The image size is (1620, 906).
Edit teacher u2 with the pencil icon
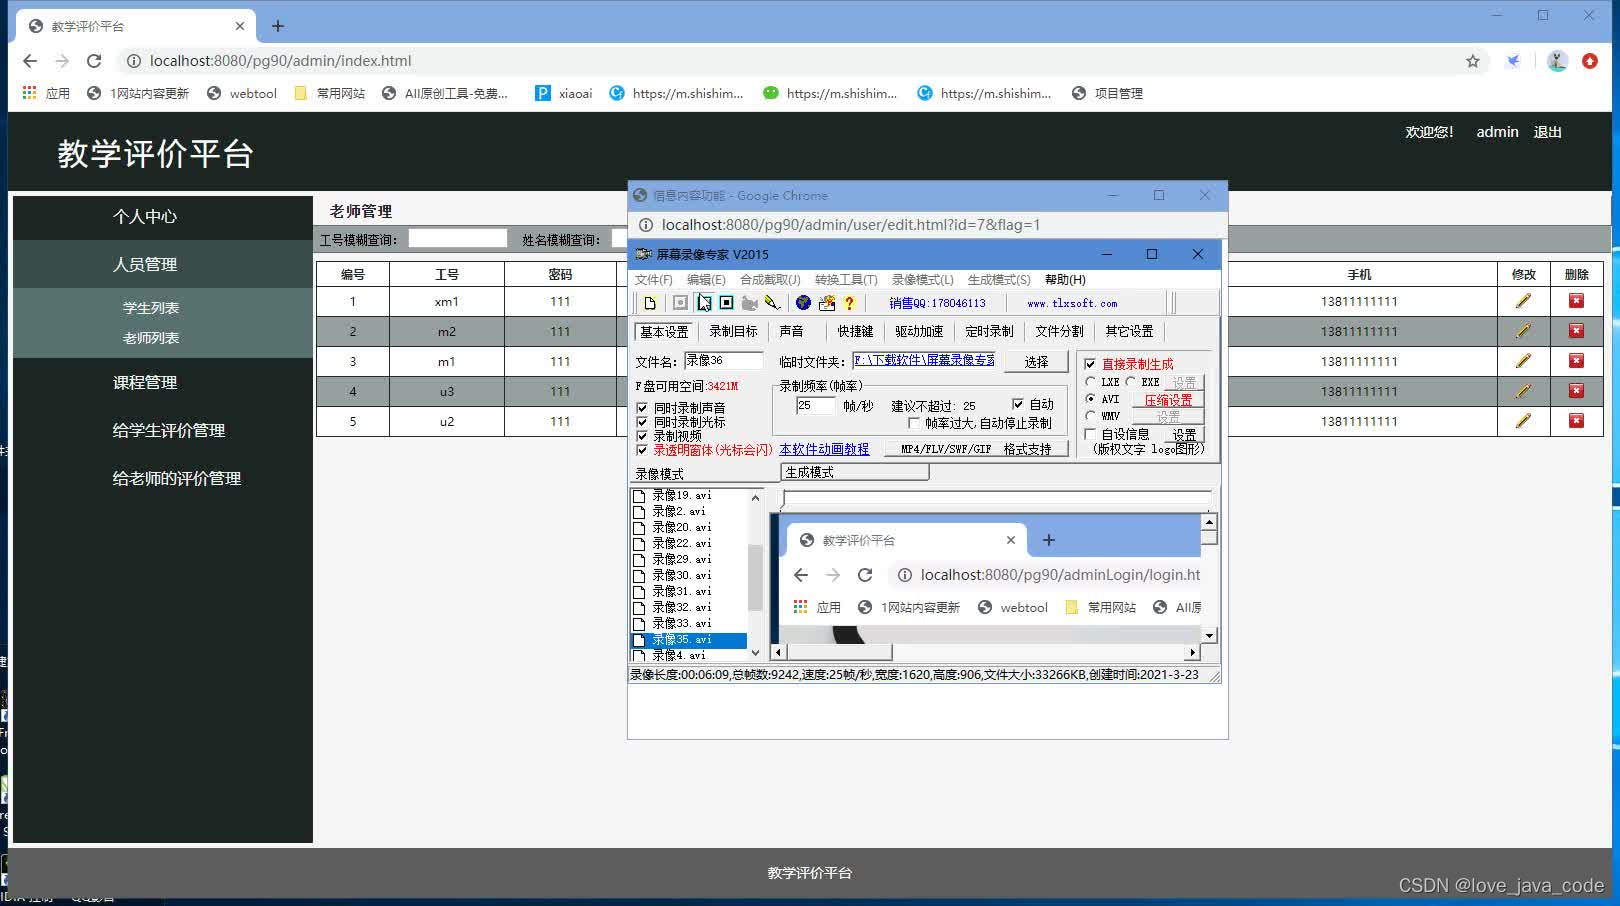click(1523, 421)
